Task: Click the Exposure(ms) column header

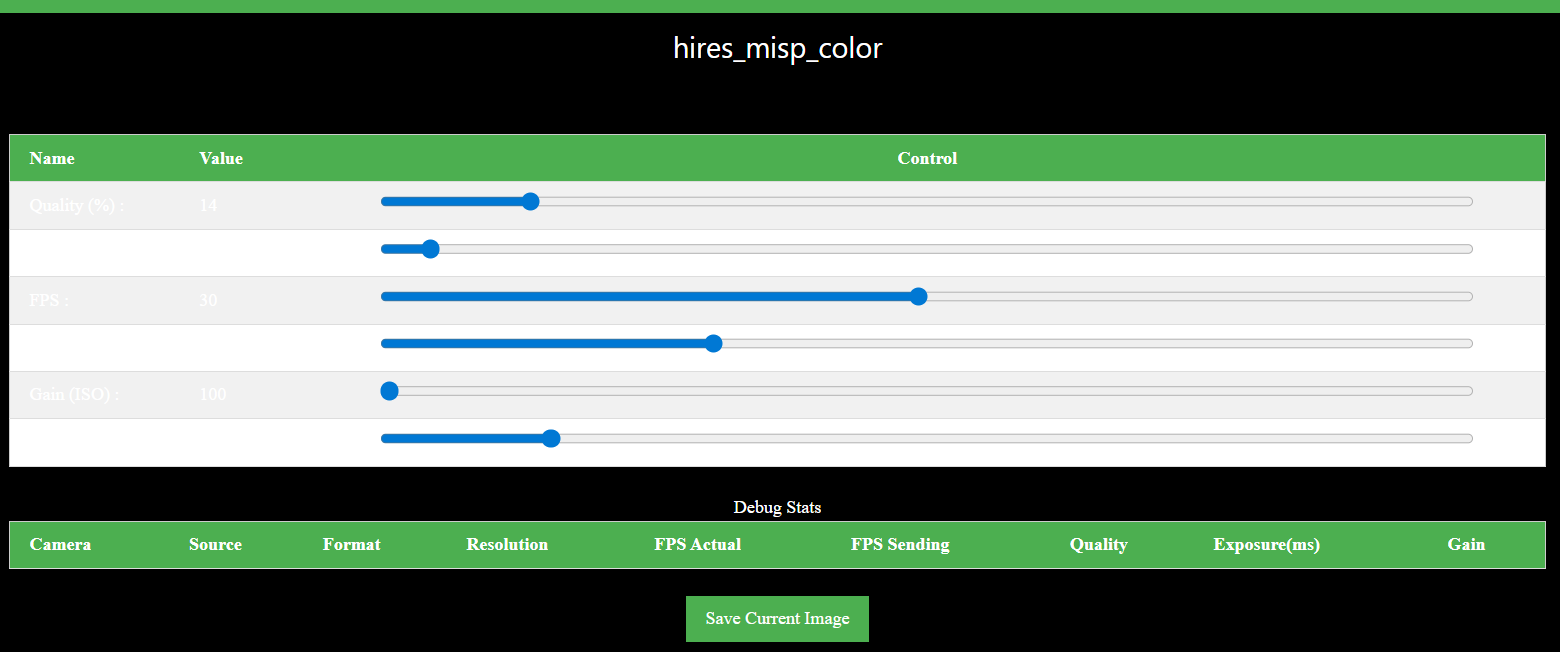Action: [x=1266, y=544]
